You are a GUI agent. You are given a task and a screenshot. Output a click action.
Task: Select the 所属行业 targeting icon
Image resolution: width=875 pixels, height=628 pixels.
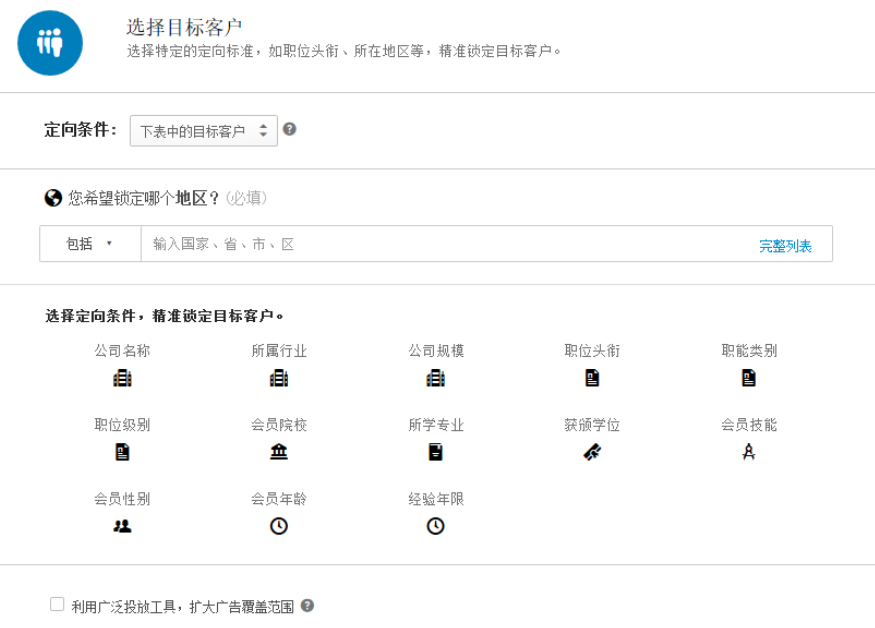pyautogui.click(x=279, y=378)
